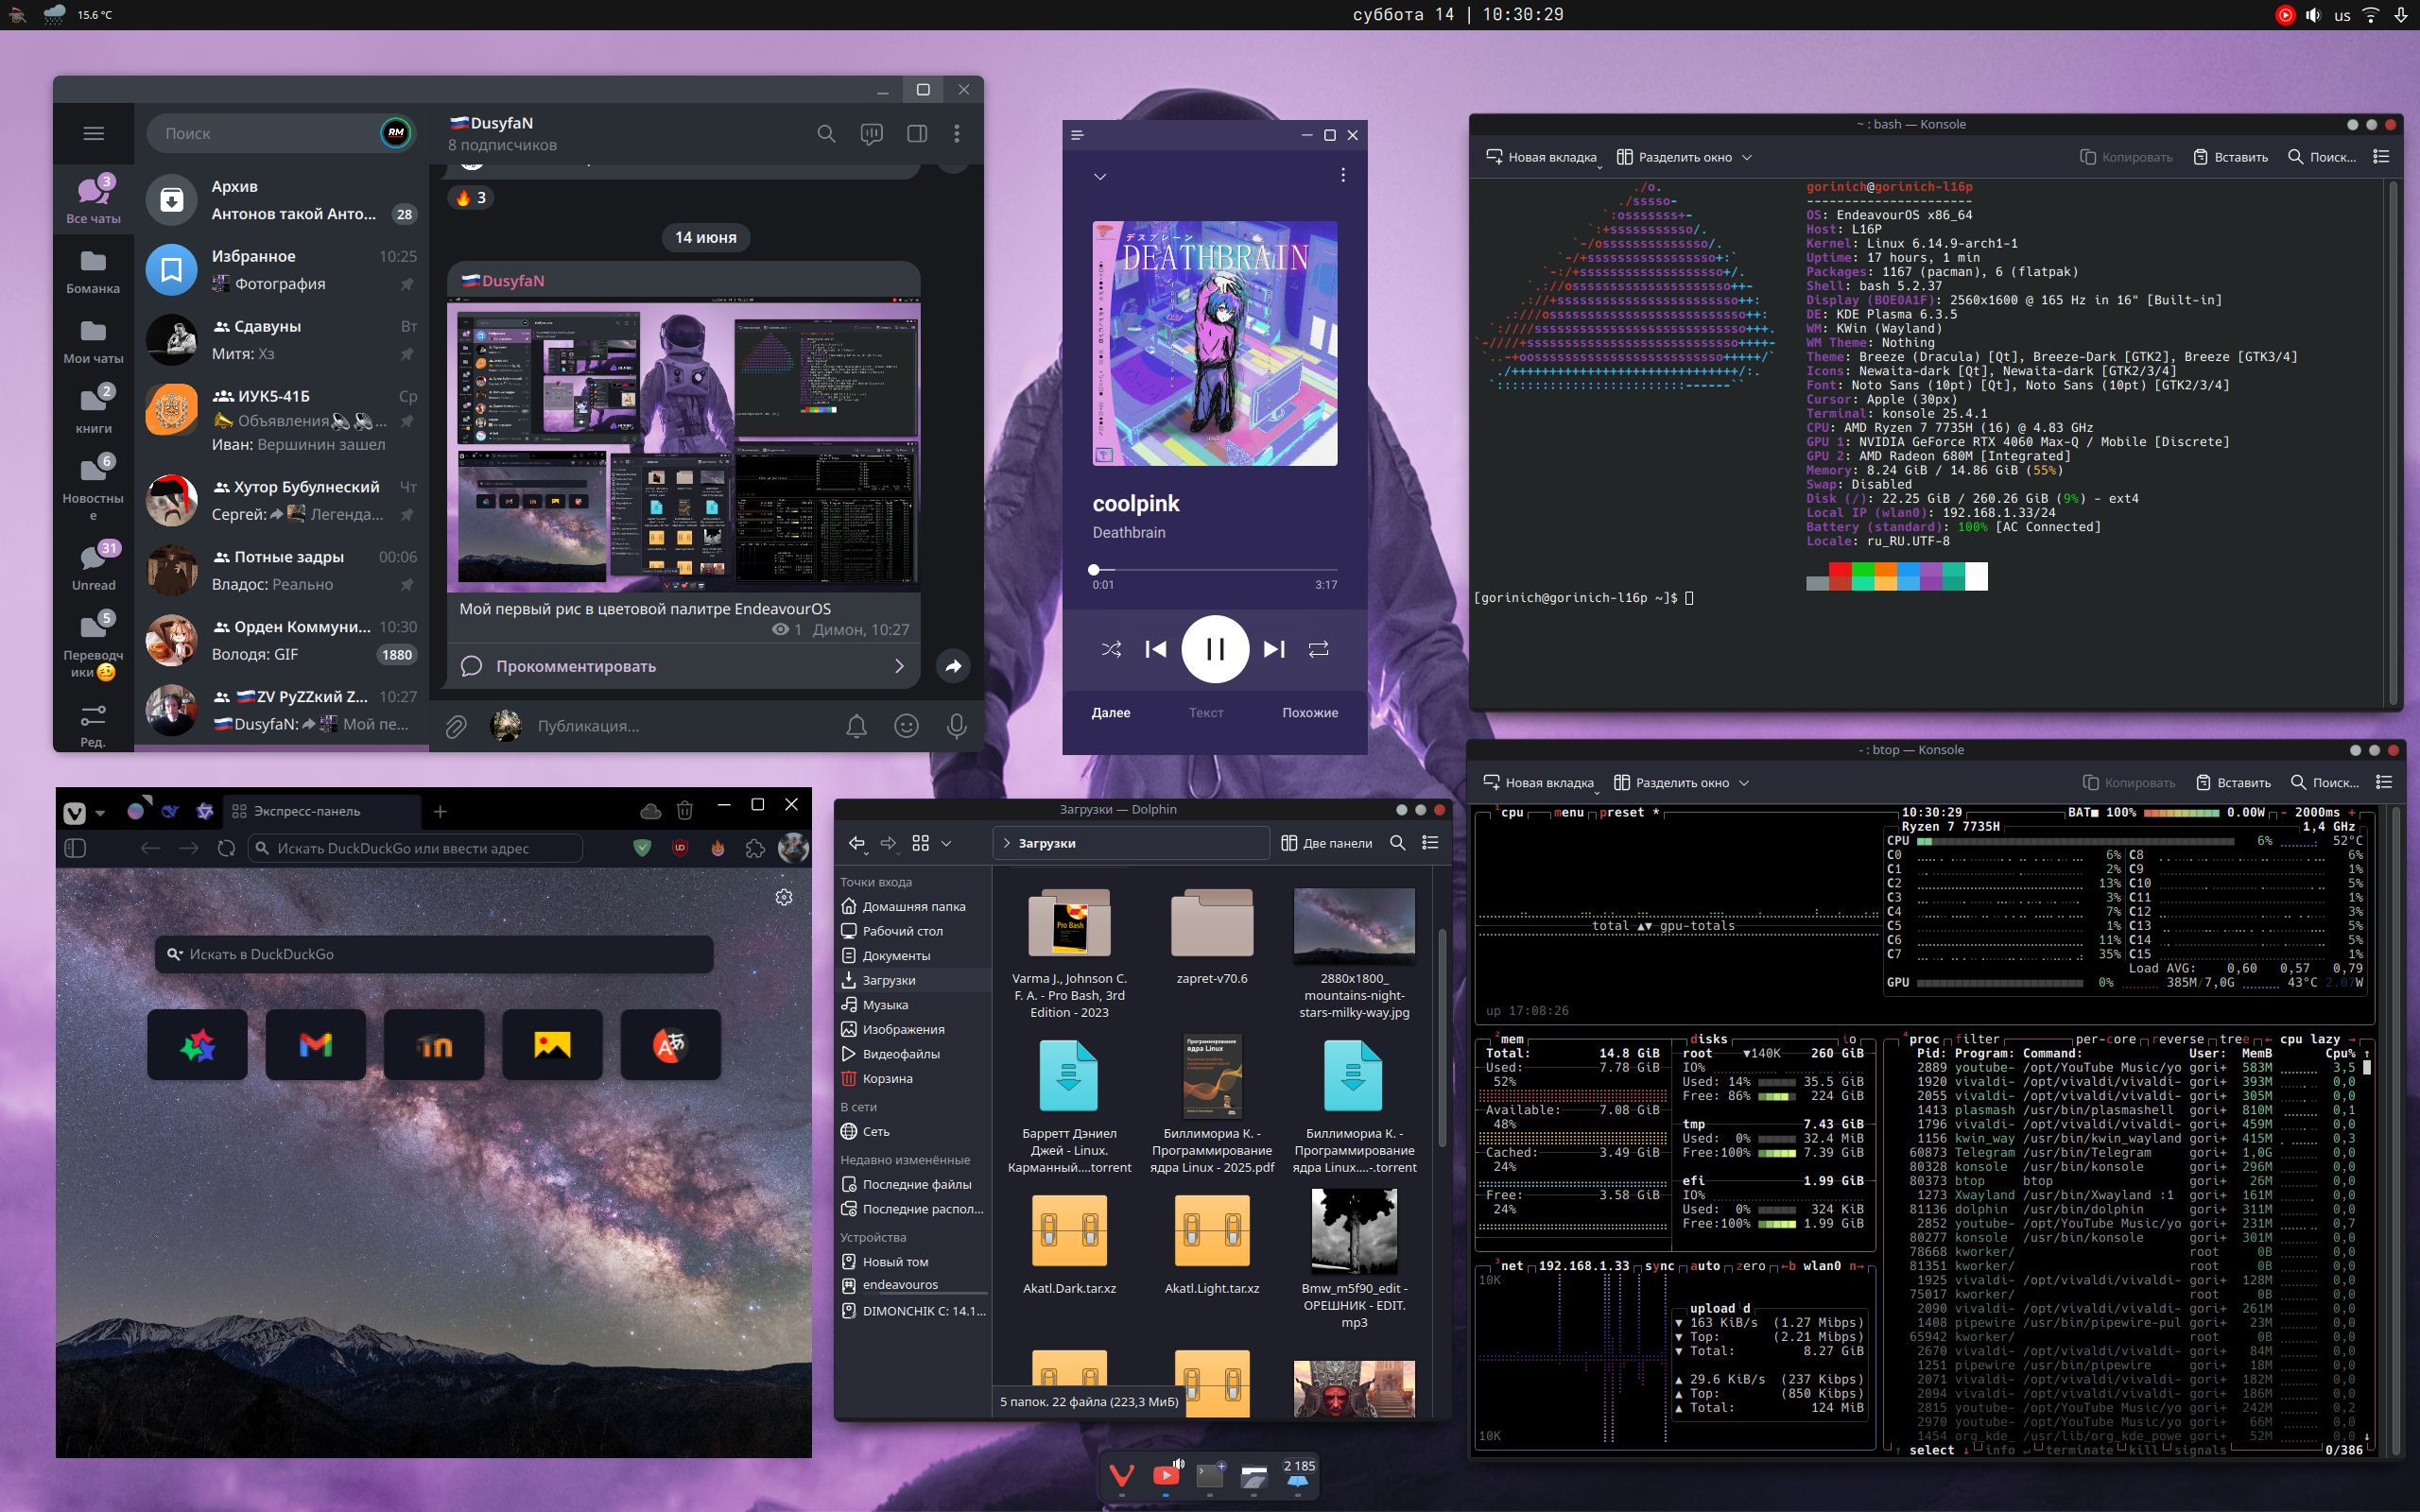The image size is (2420, 1512).
Task: Click Dolphin search magnifier icon
Action: [1397, 843]
